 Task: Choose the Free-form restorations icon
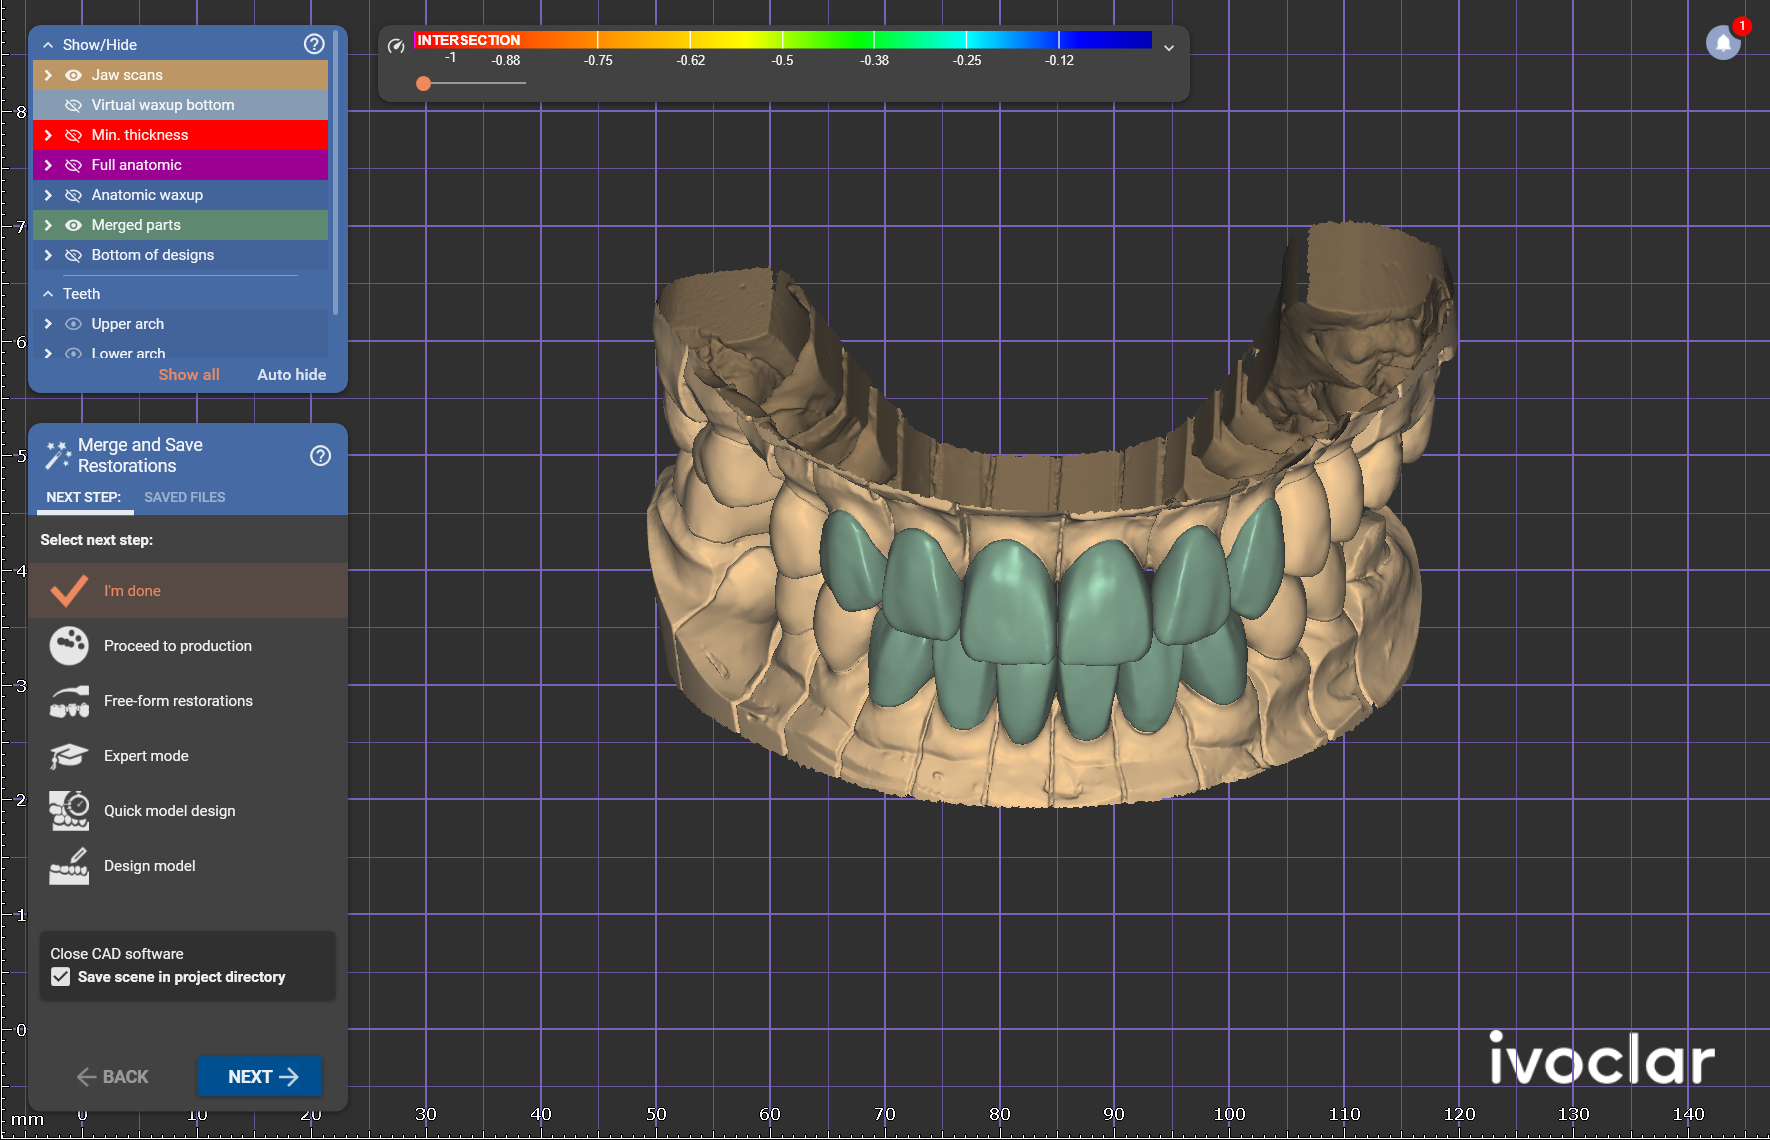point(69,701)
